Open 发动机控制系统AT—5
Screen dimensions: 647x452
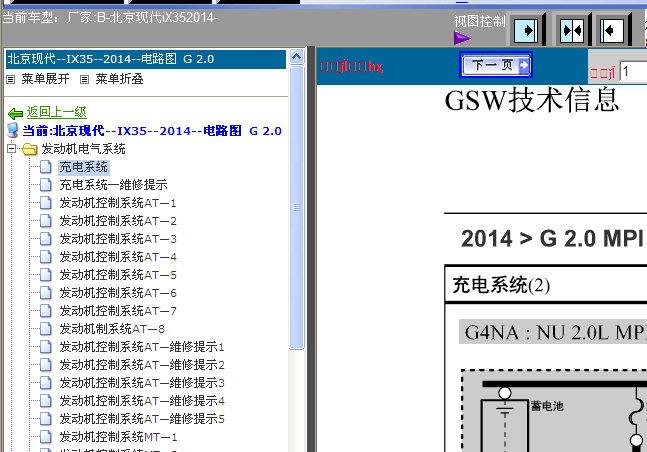(118, 275)
